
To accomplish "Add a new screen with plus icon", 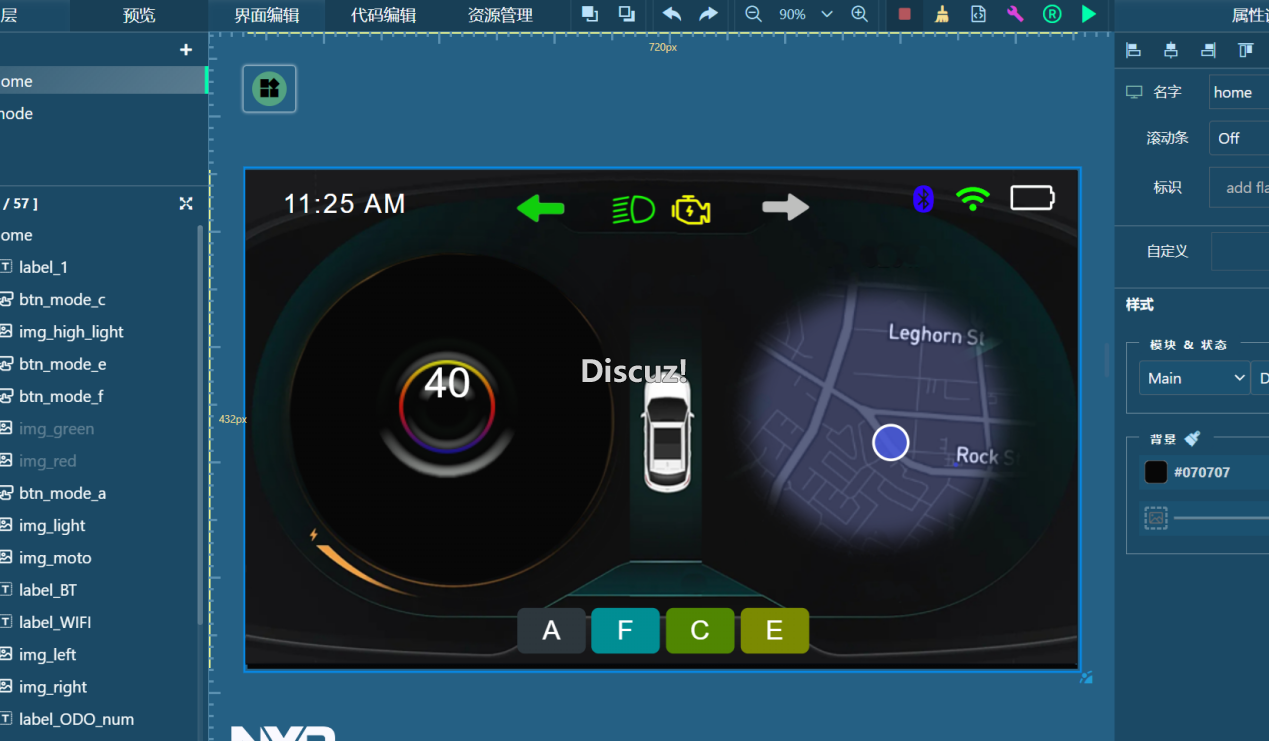I will (x=186, y=50).
